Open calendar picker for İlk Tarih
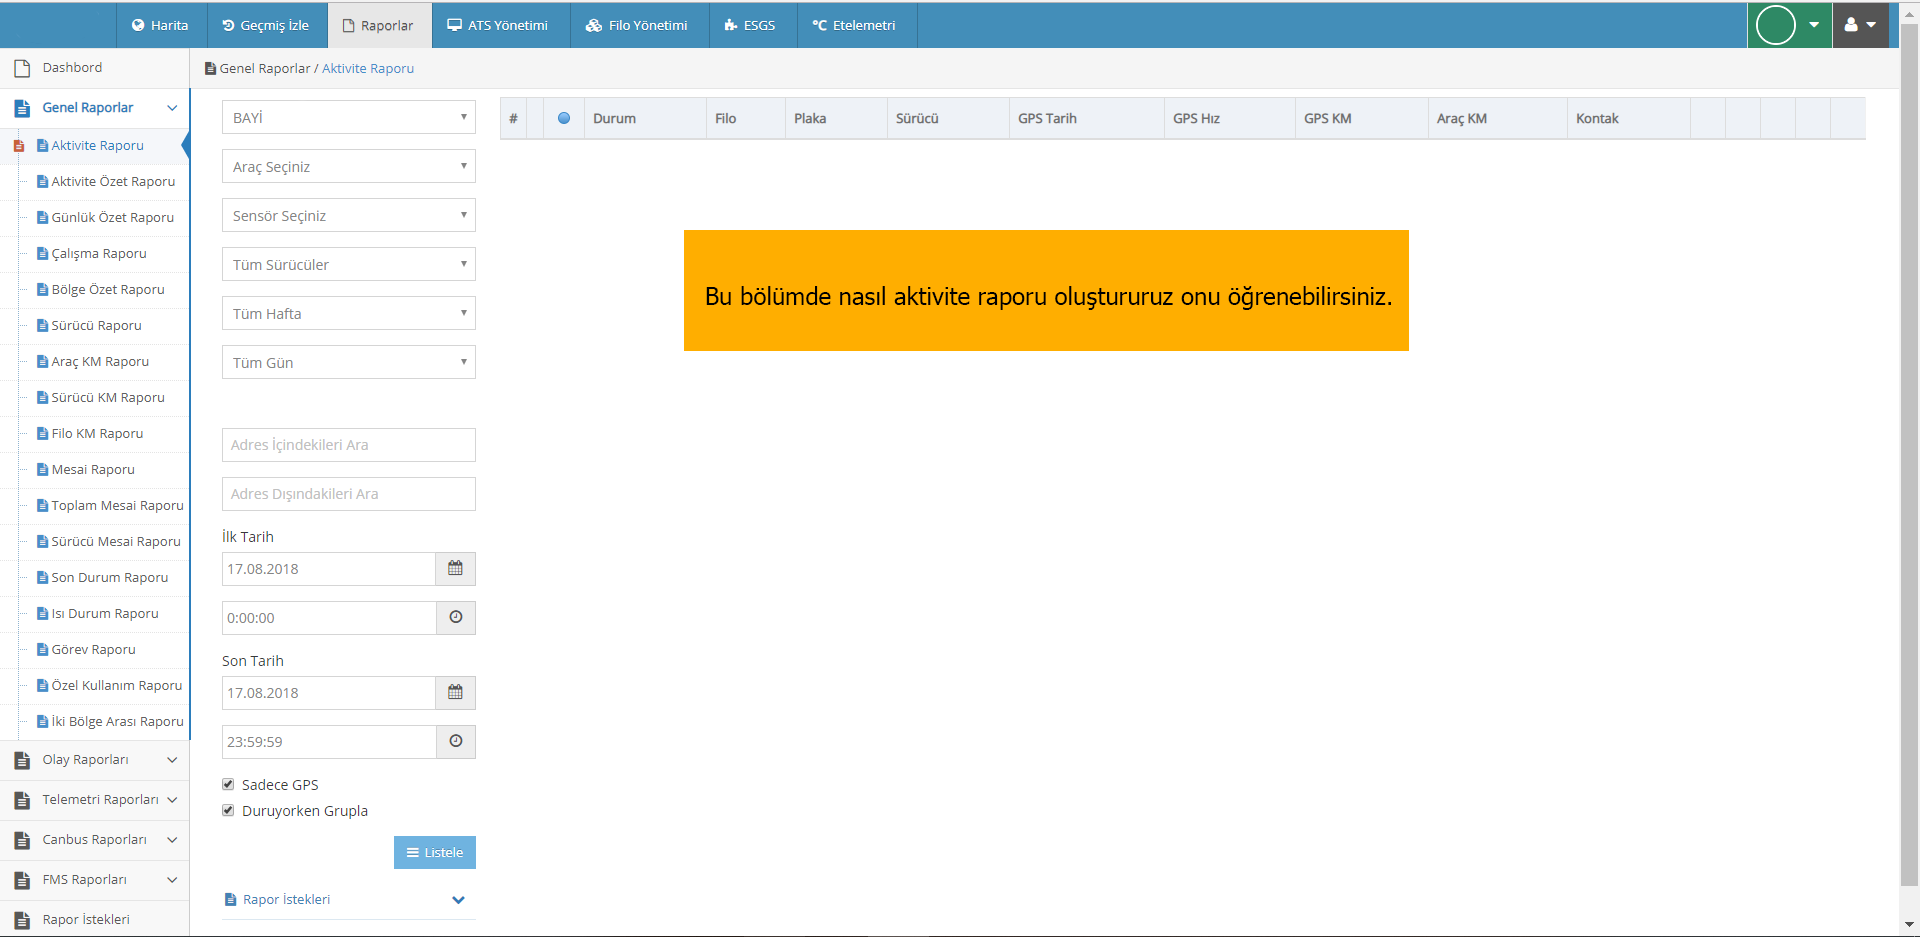This screenshot has height=937, width=1920. 455,569
